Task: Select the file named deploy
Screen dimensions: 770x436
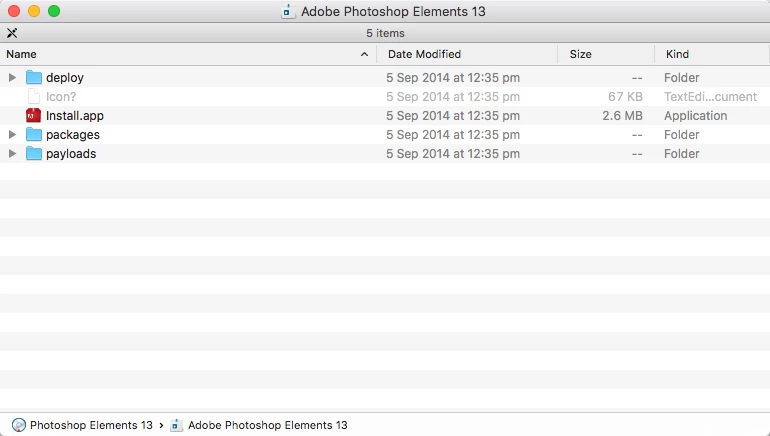Action: tap(65, 78)
